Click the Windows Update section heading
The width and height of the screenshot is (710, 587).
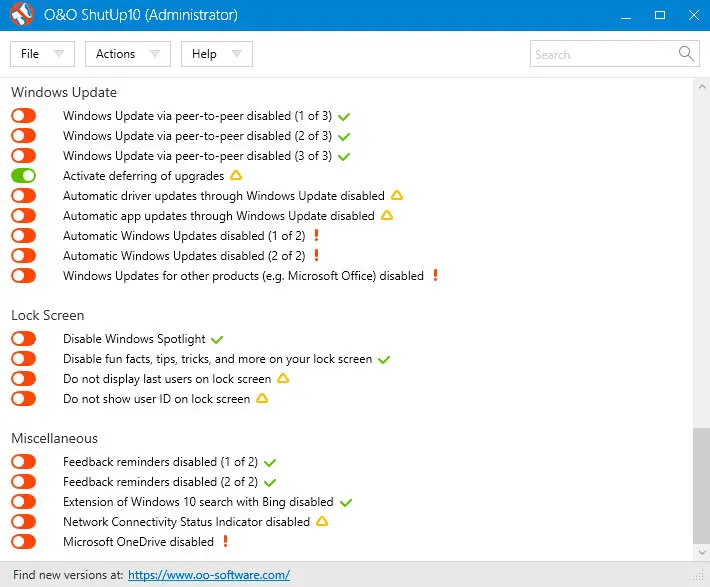64,92
